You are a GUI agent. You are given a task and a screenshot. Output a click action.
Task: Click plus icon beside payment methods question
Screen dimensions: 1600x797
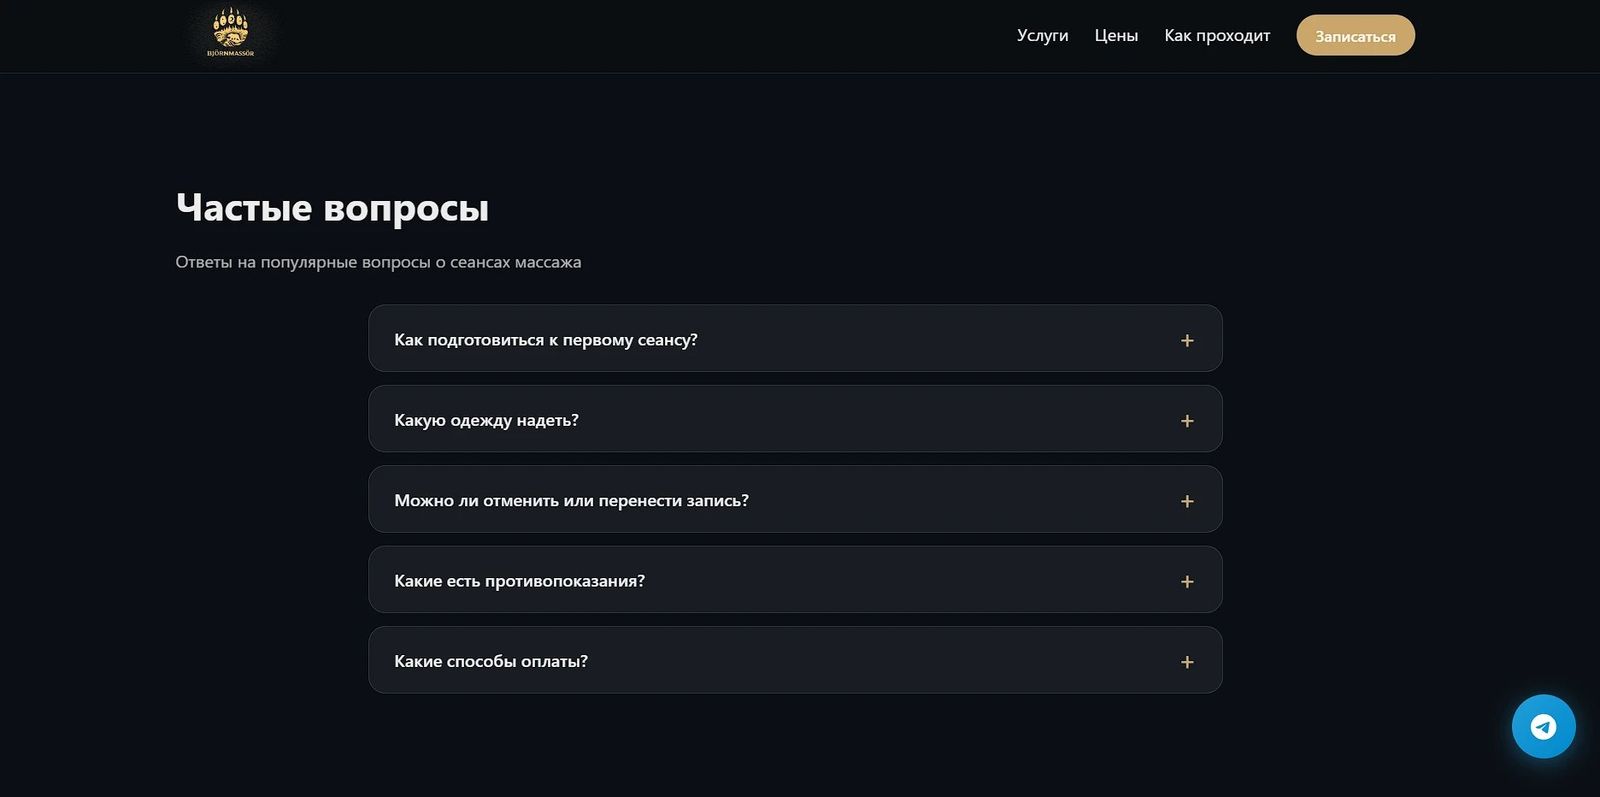(x=1187, y=662)
